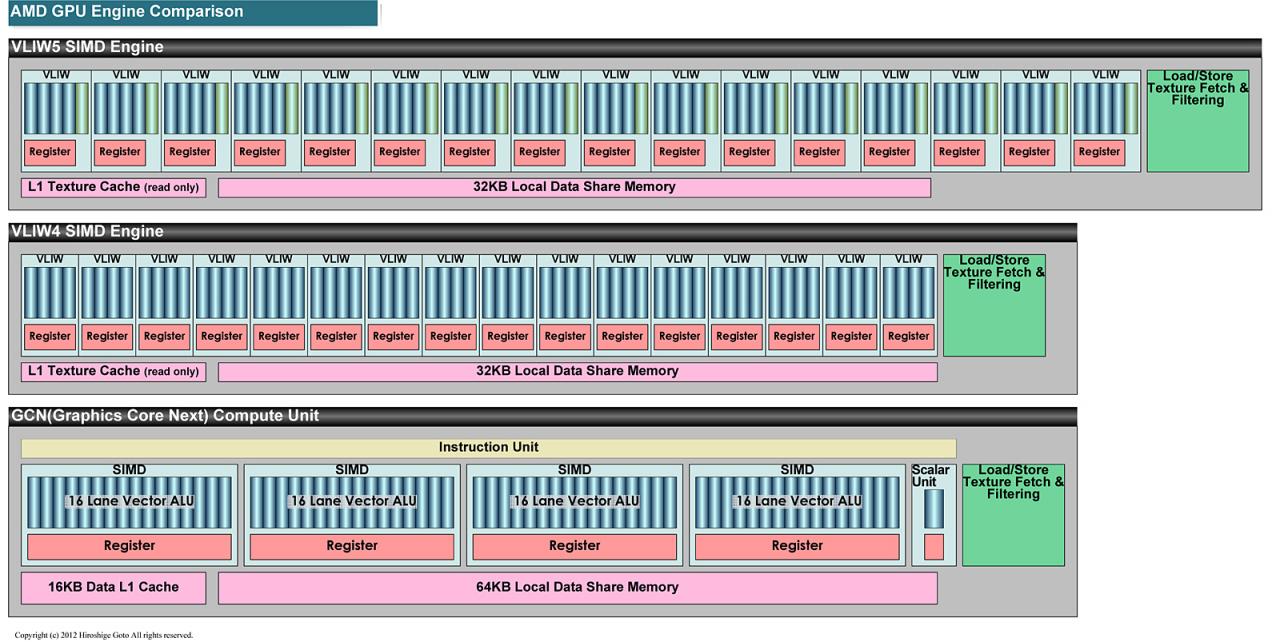Select the 64KB Local Data Share Memory block
The width and height of the screenshot is (1280, 642).
(x=577, y=588)
